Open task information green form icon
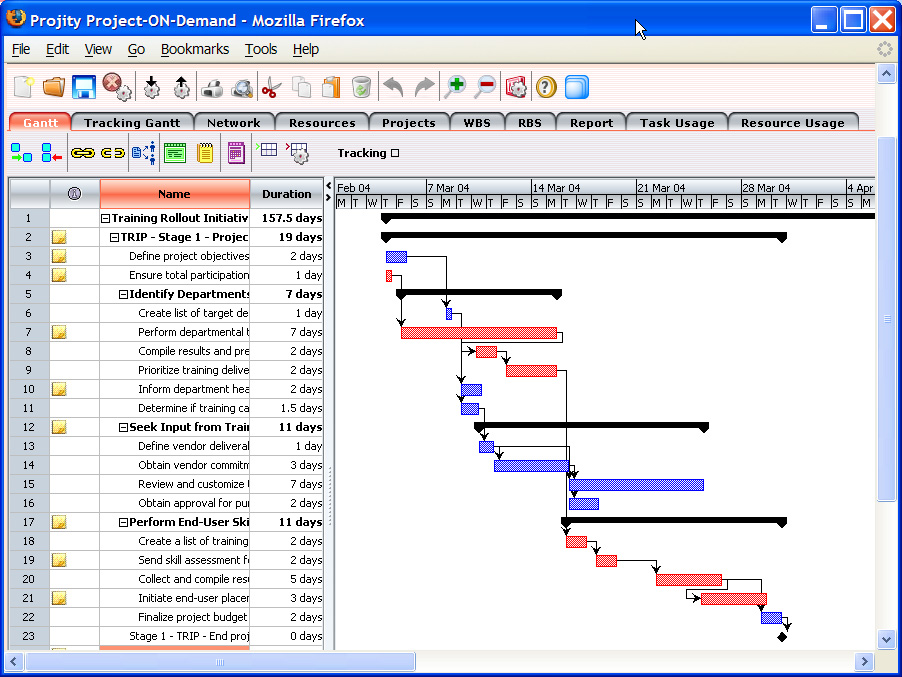The image size is (902, 677). [175, 153]
